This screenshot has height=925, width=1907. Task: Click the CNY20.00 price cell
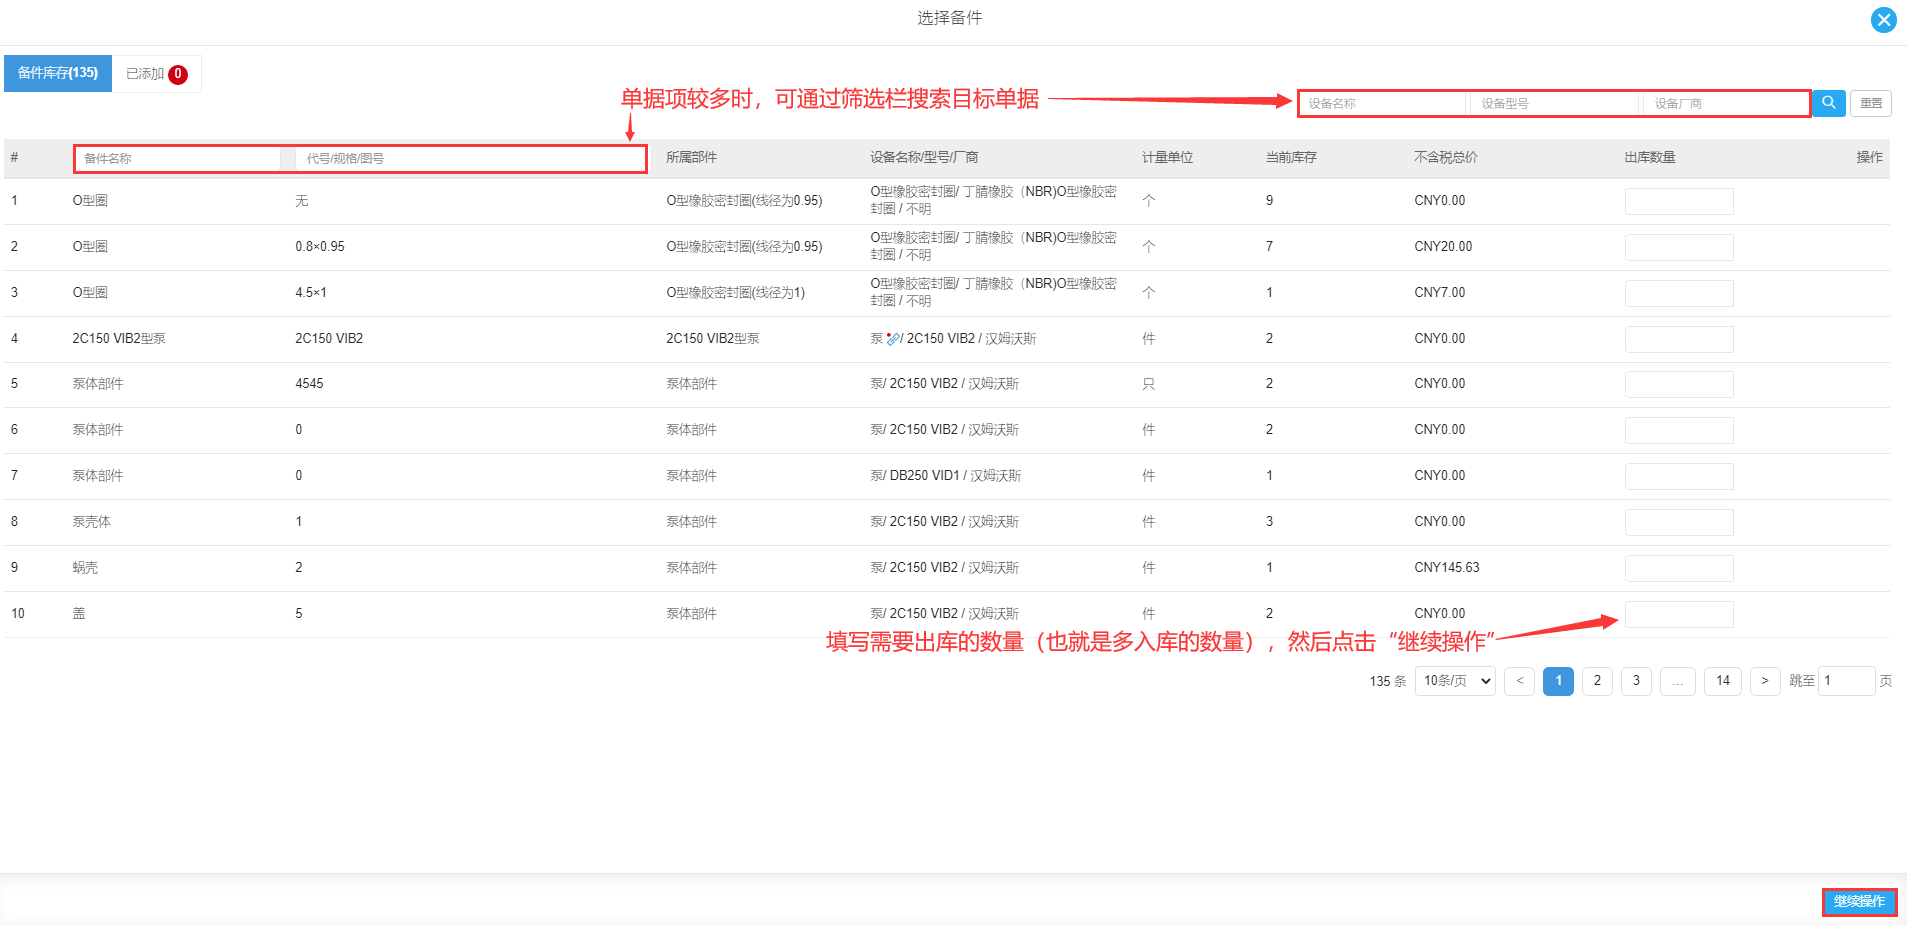coord(1443,247)
